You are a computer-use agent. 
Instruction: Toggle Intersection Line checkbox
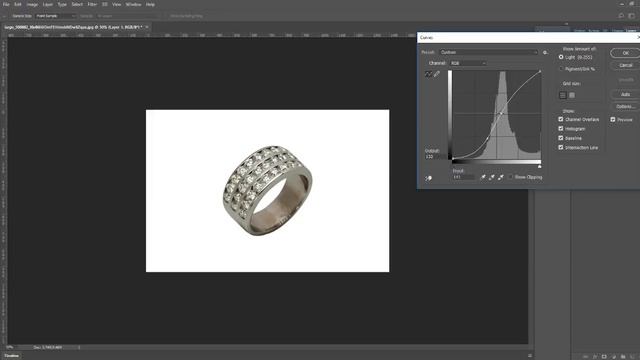click(x=561, y=147)
